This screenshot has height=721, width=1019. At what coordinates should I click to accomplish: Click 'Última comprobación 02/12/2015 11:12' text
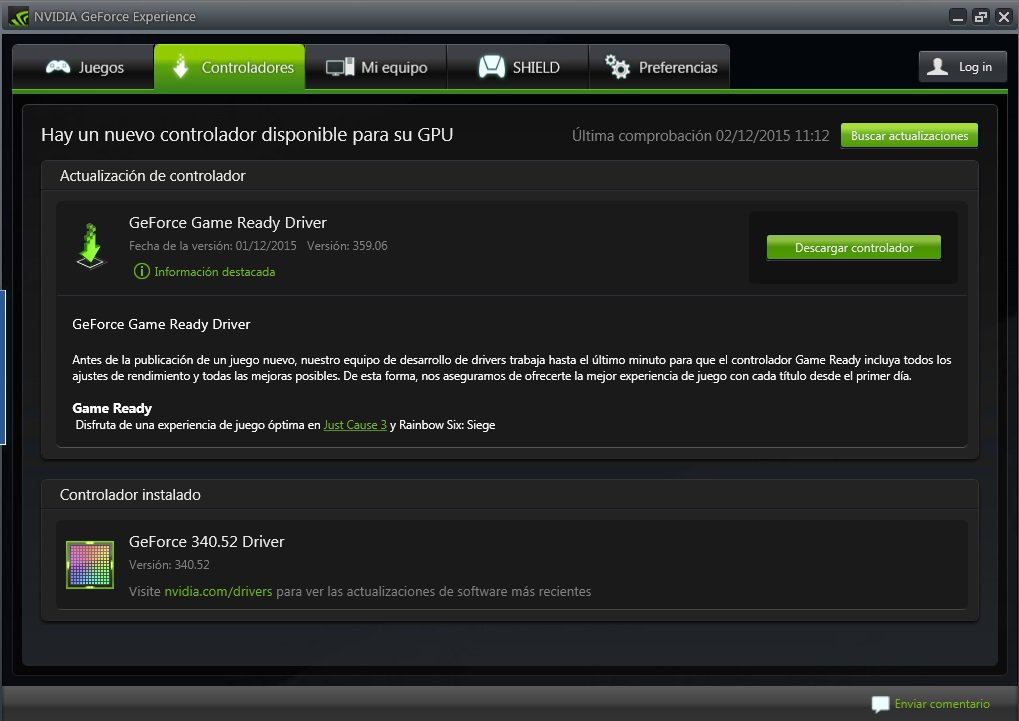point(701,135)
